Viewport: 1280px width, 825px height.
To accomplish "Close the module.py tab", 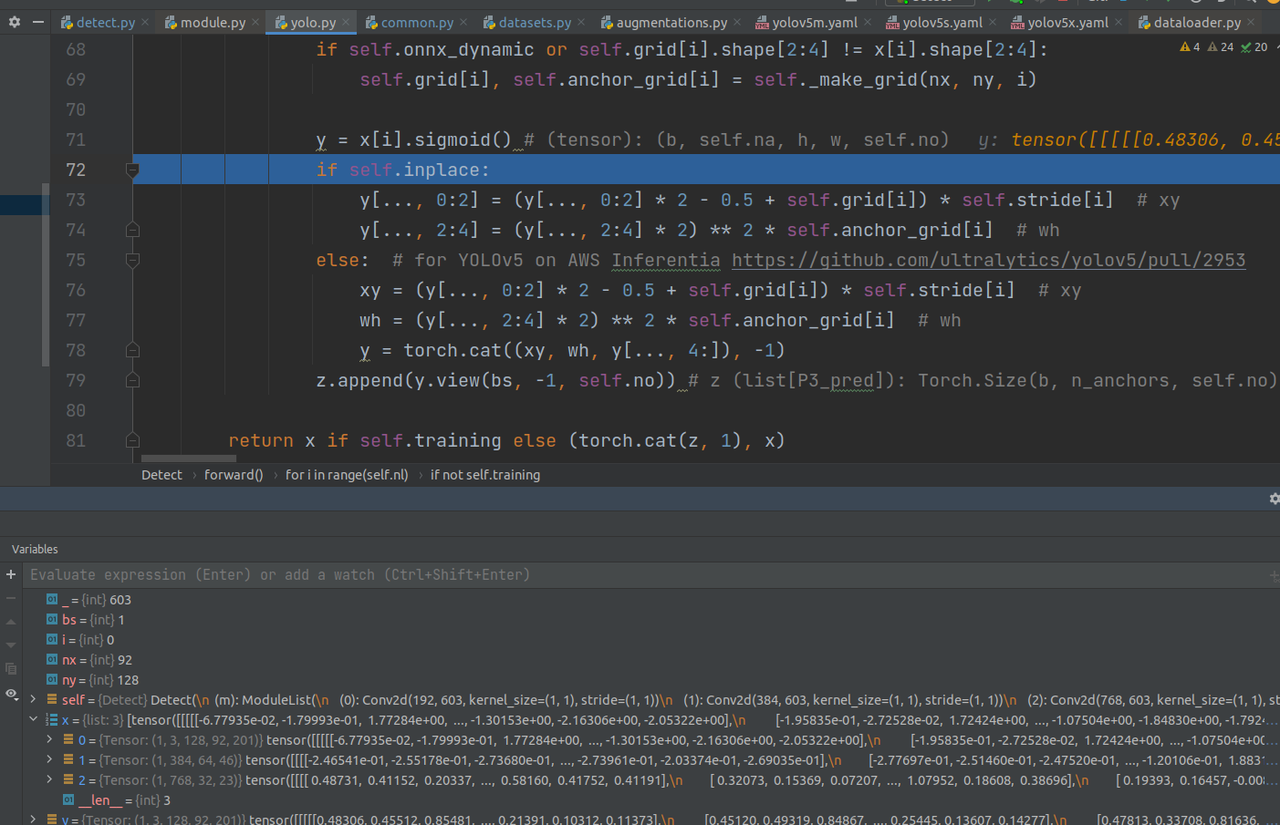I will (x=257, y=22).
